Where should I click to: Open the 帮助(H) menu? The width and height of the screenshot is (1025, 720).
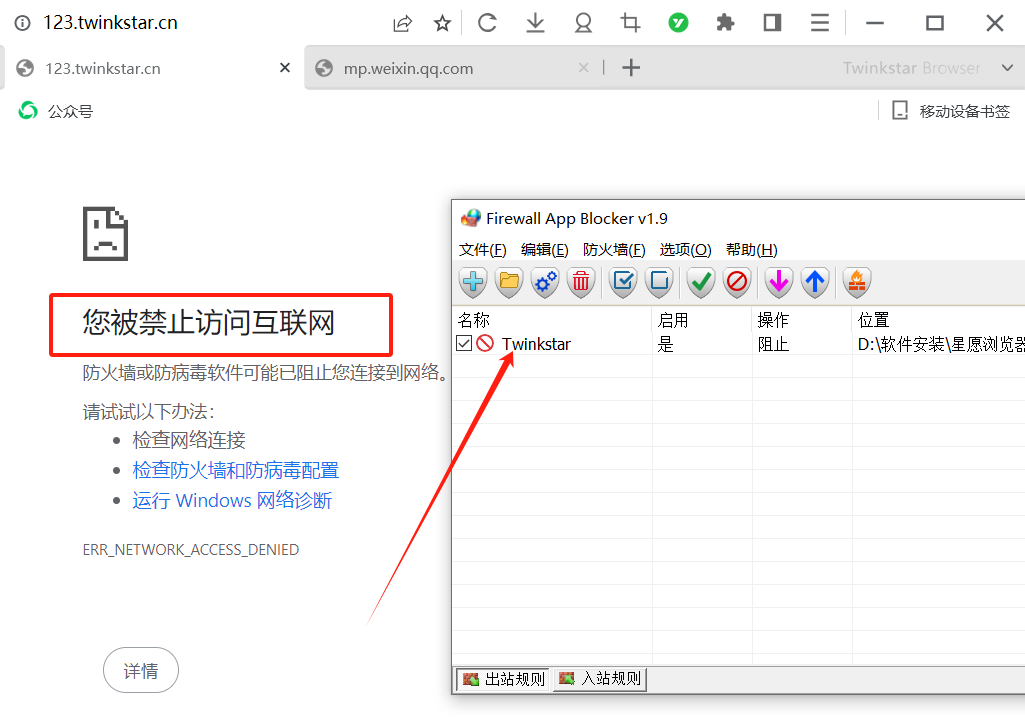[752, 250]
